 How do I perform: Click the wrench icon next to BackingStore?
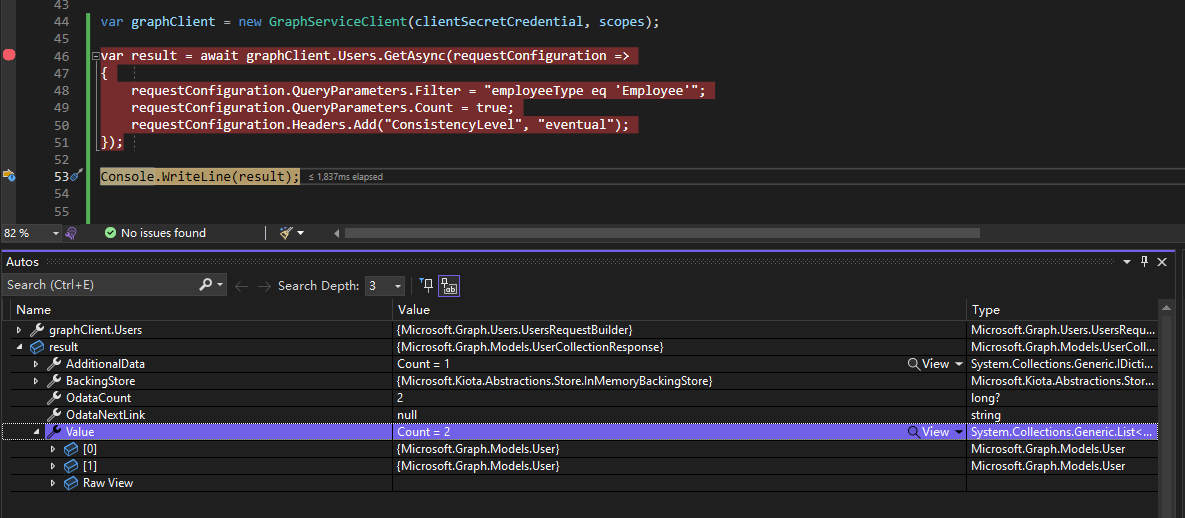pyautogui.click(x=54, y=381)
